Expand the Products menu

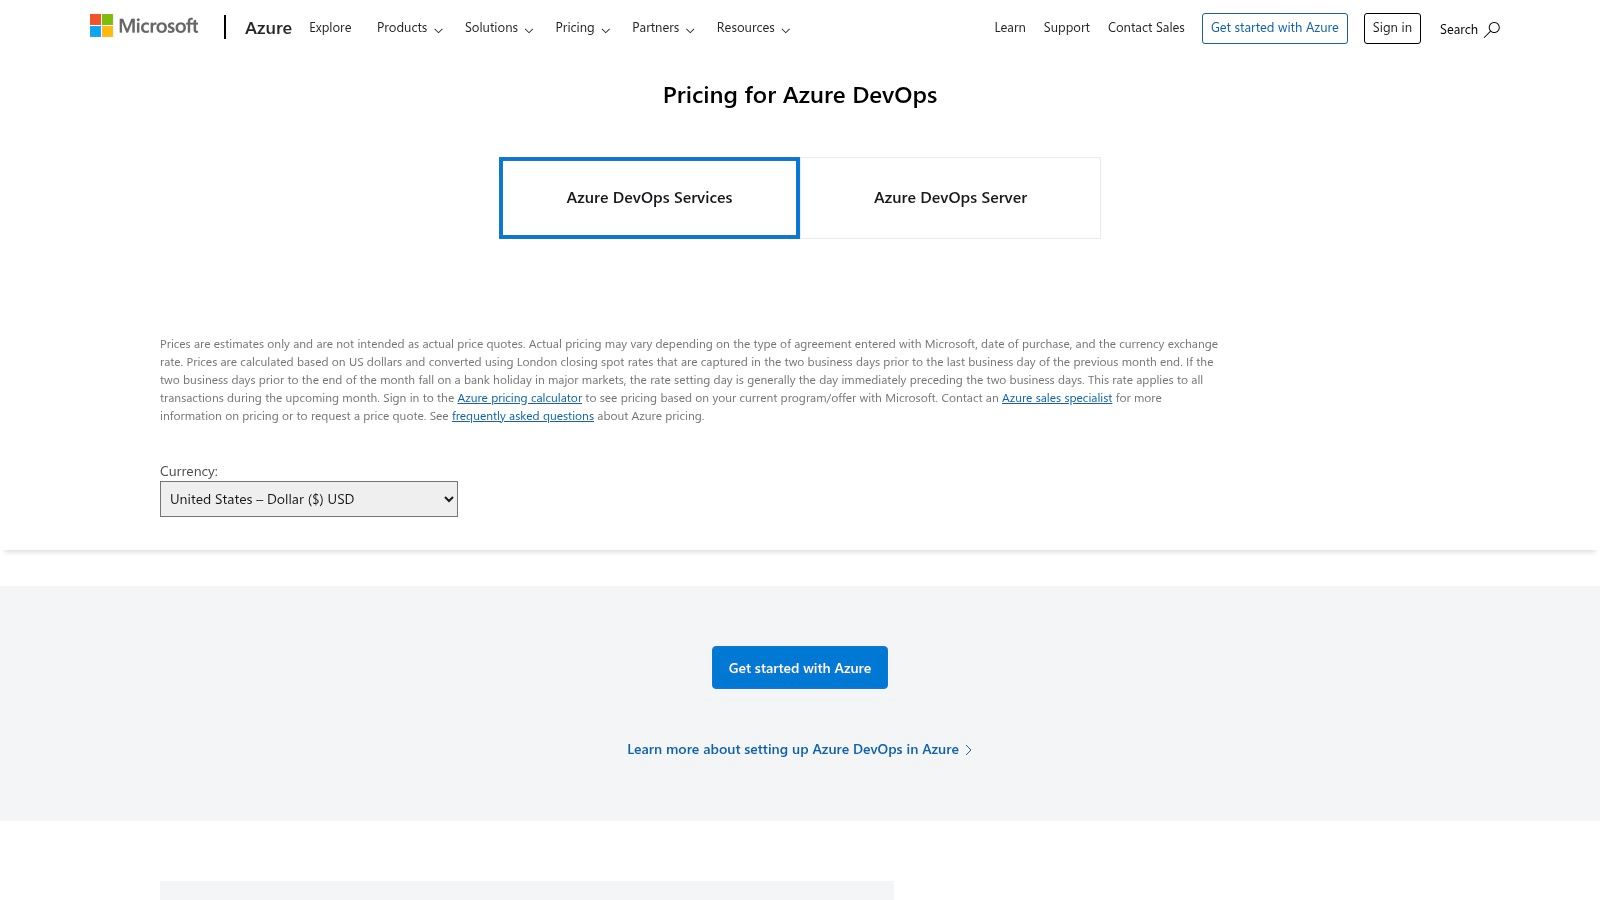(409, 27)
